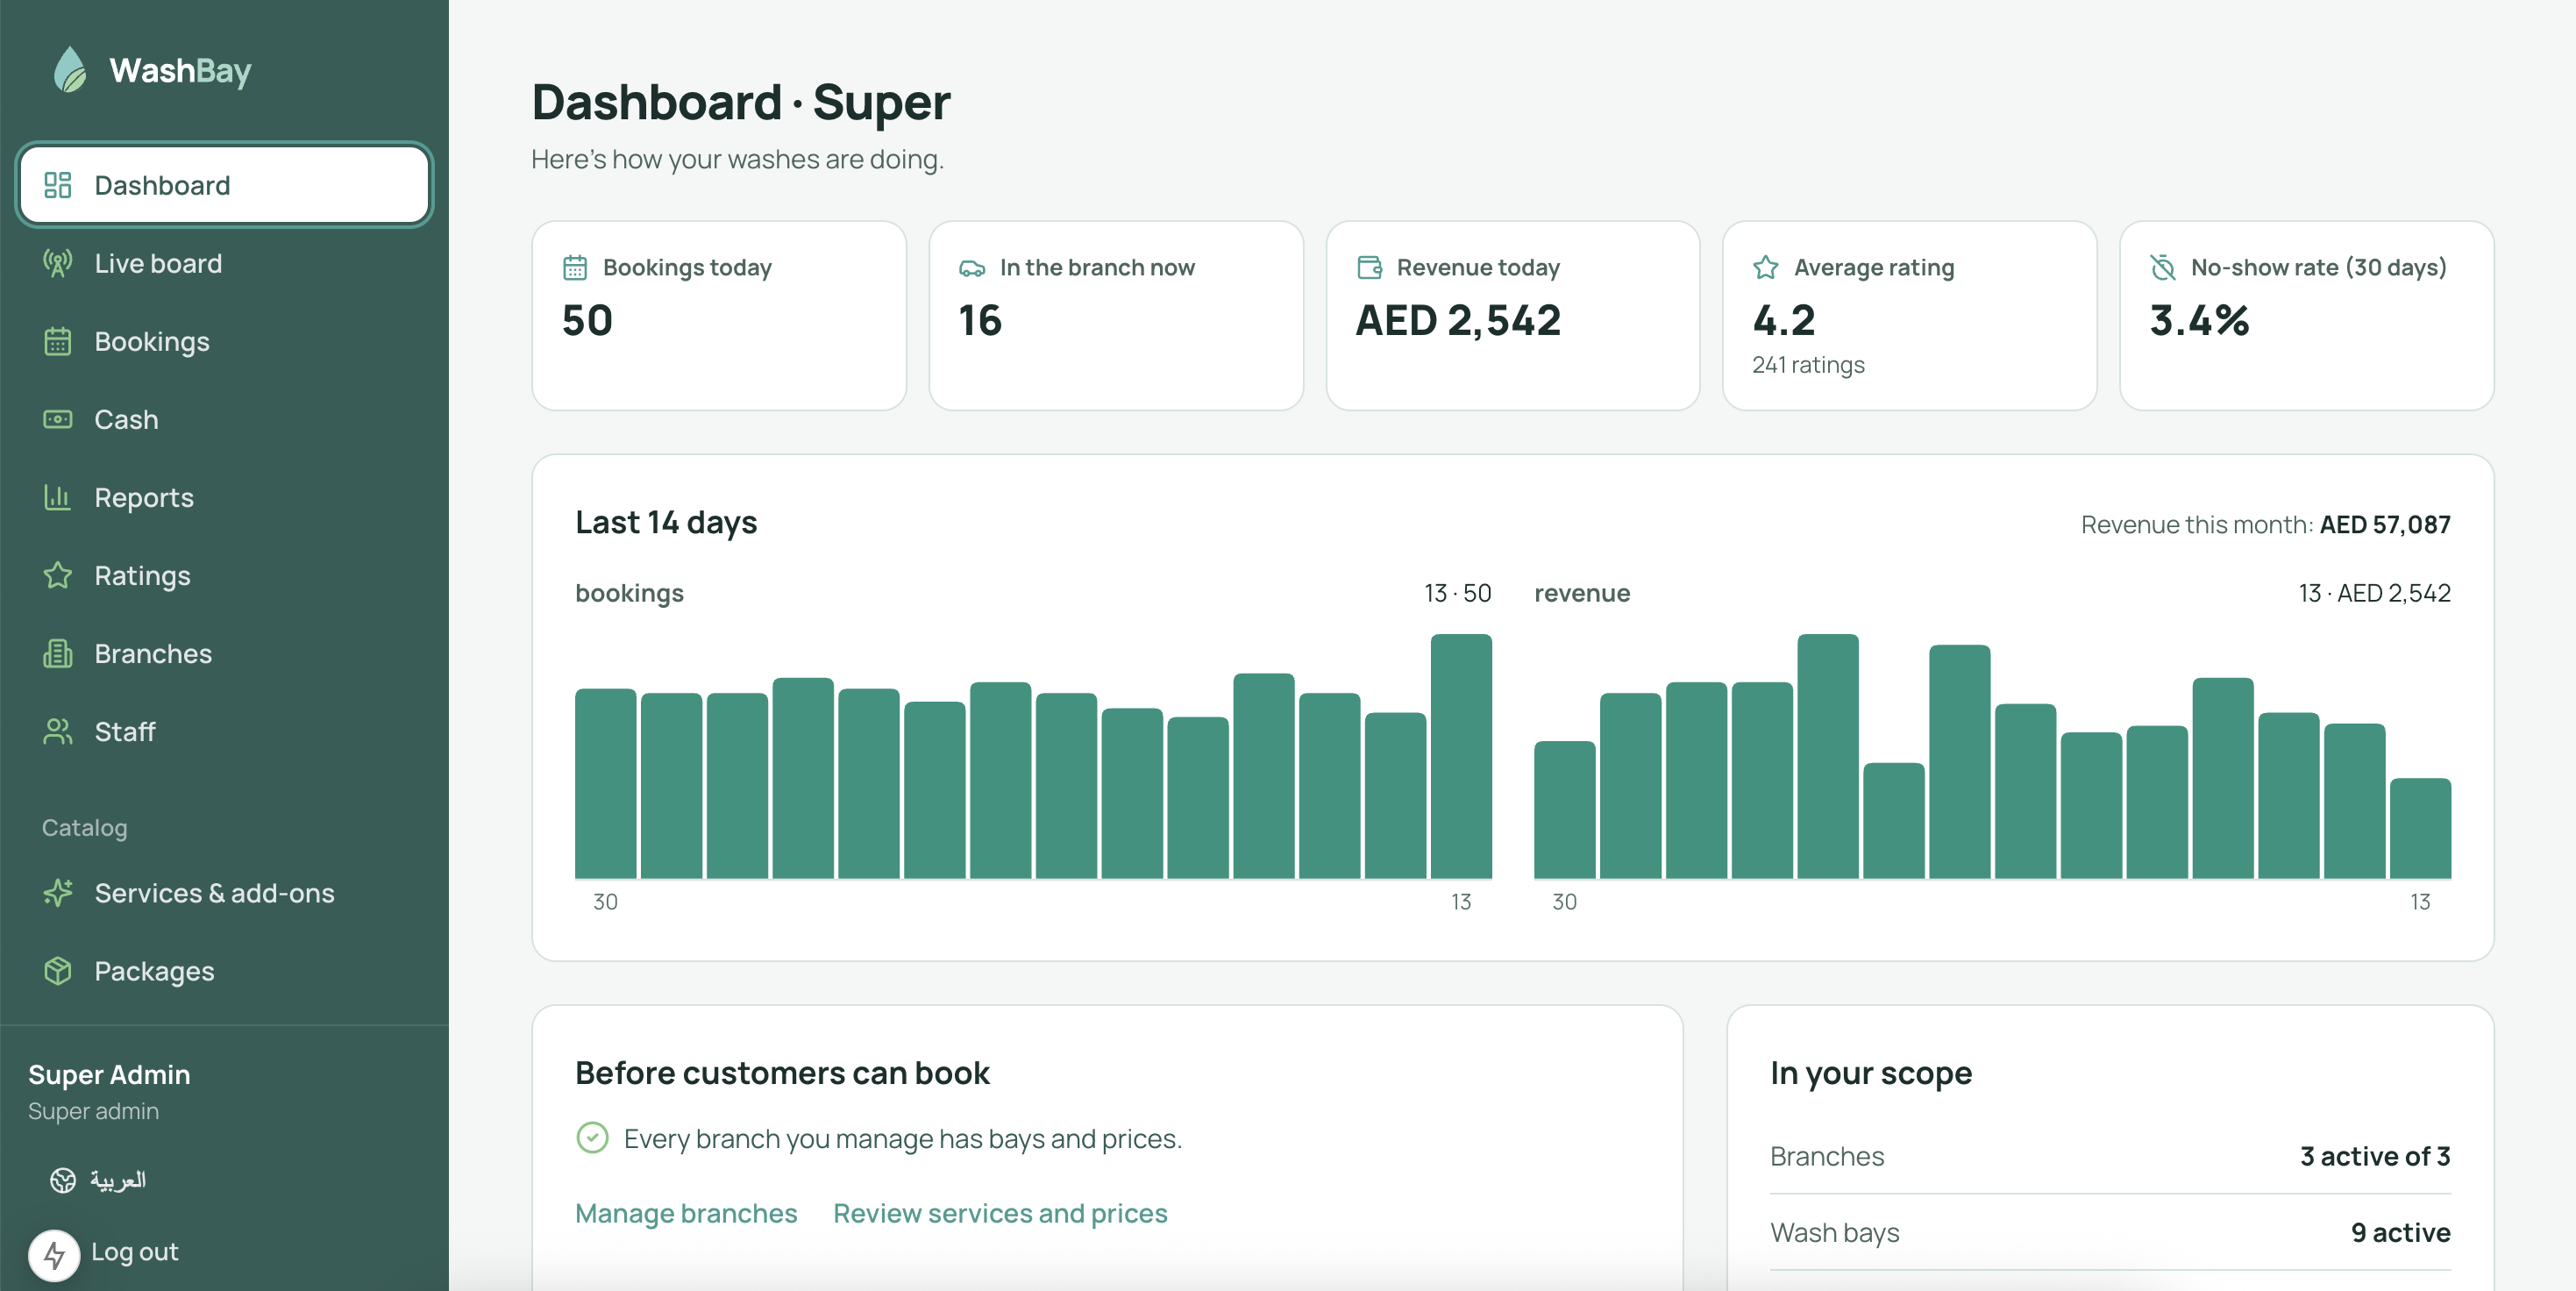Click the Cash banknote icon
The width and height of the screenshot is (2576, 1291).
(x=58, y=419)
